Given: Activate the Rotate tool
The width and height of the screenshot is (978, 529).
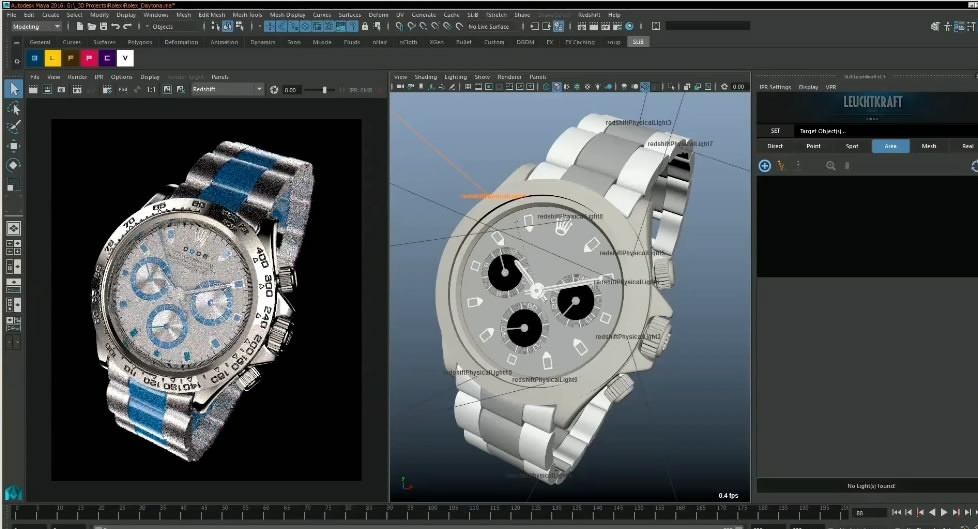Looking at the screenshot, I should (x=13, y=165).
